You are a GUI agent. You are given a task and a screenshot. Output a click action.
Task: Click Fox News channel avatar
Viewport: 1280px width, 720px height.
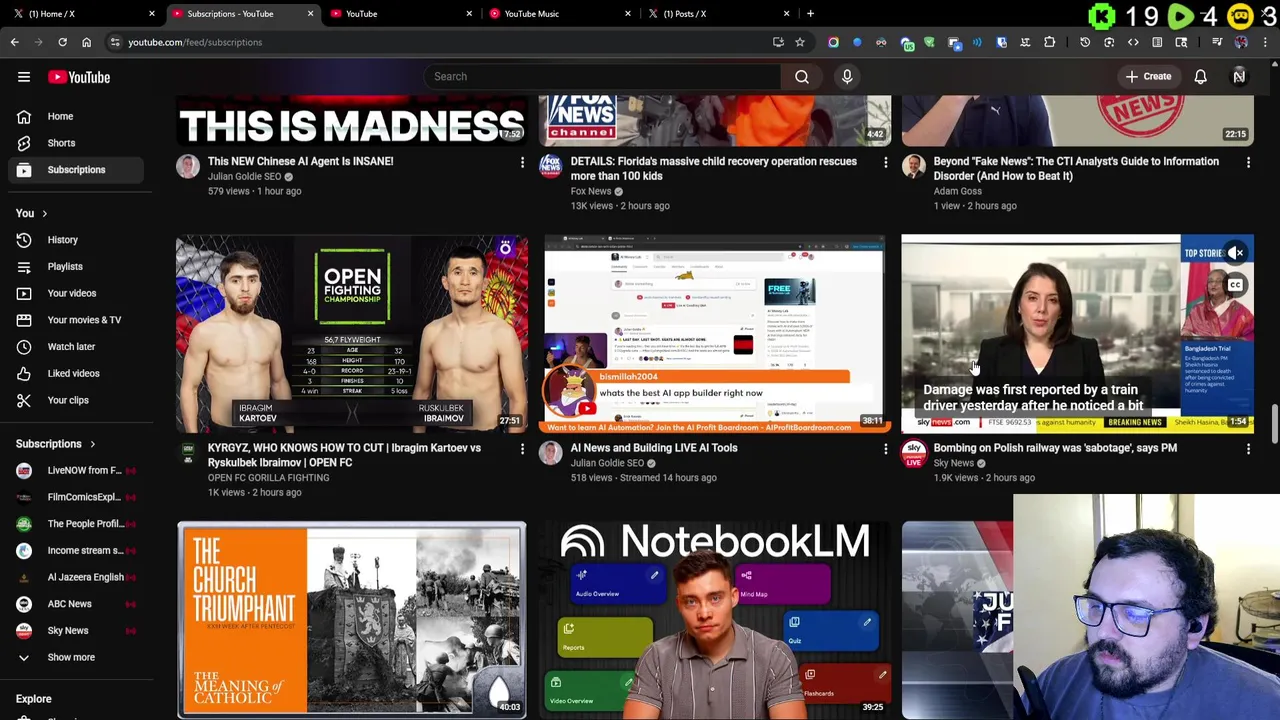tap(551, 166)
